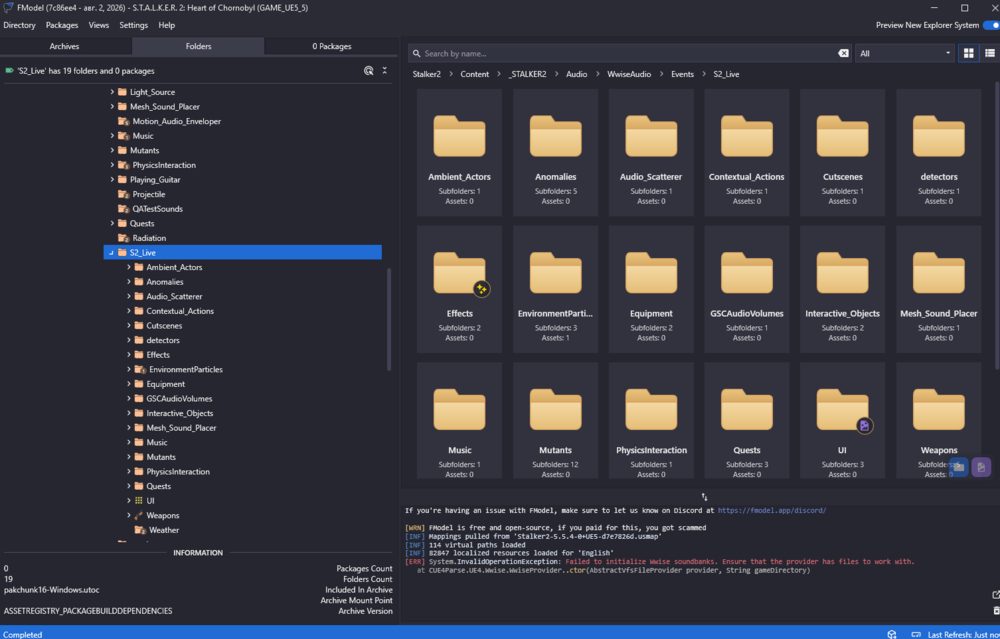Image resolution: width=1000 pixels, height=639 pixels.
Task: Open the fmodel.app Discord link
Action: (x=772, y=511)
